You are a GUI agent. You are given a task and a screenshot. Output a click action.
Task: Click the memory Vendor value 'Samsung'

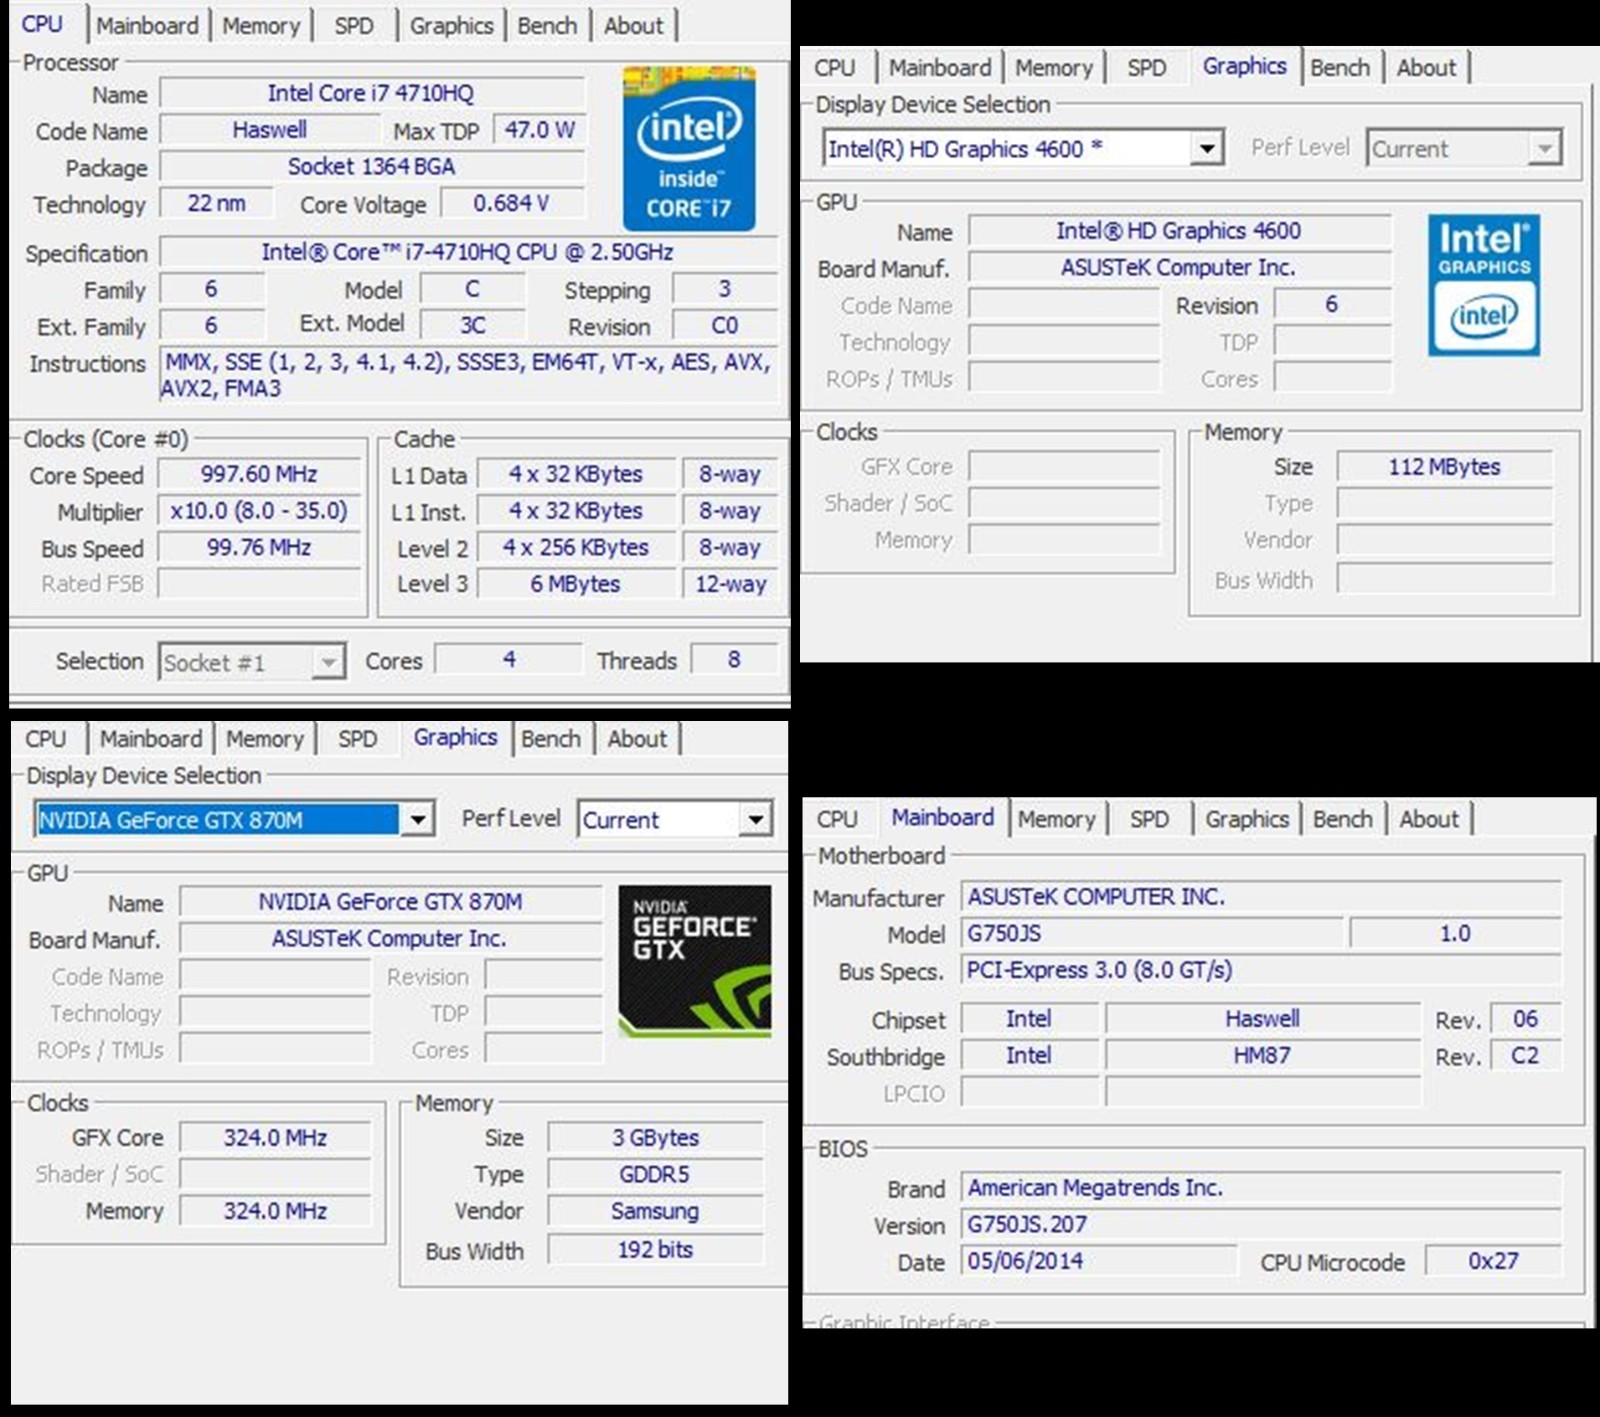656,1211
